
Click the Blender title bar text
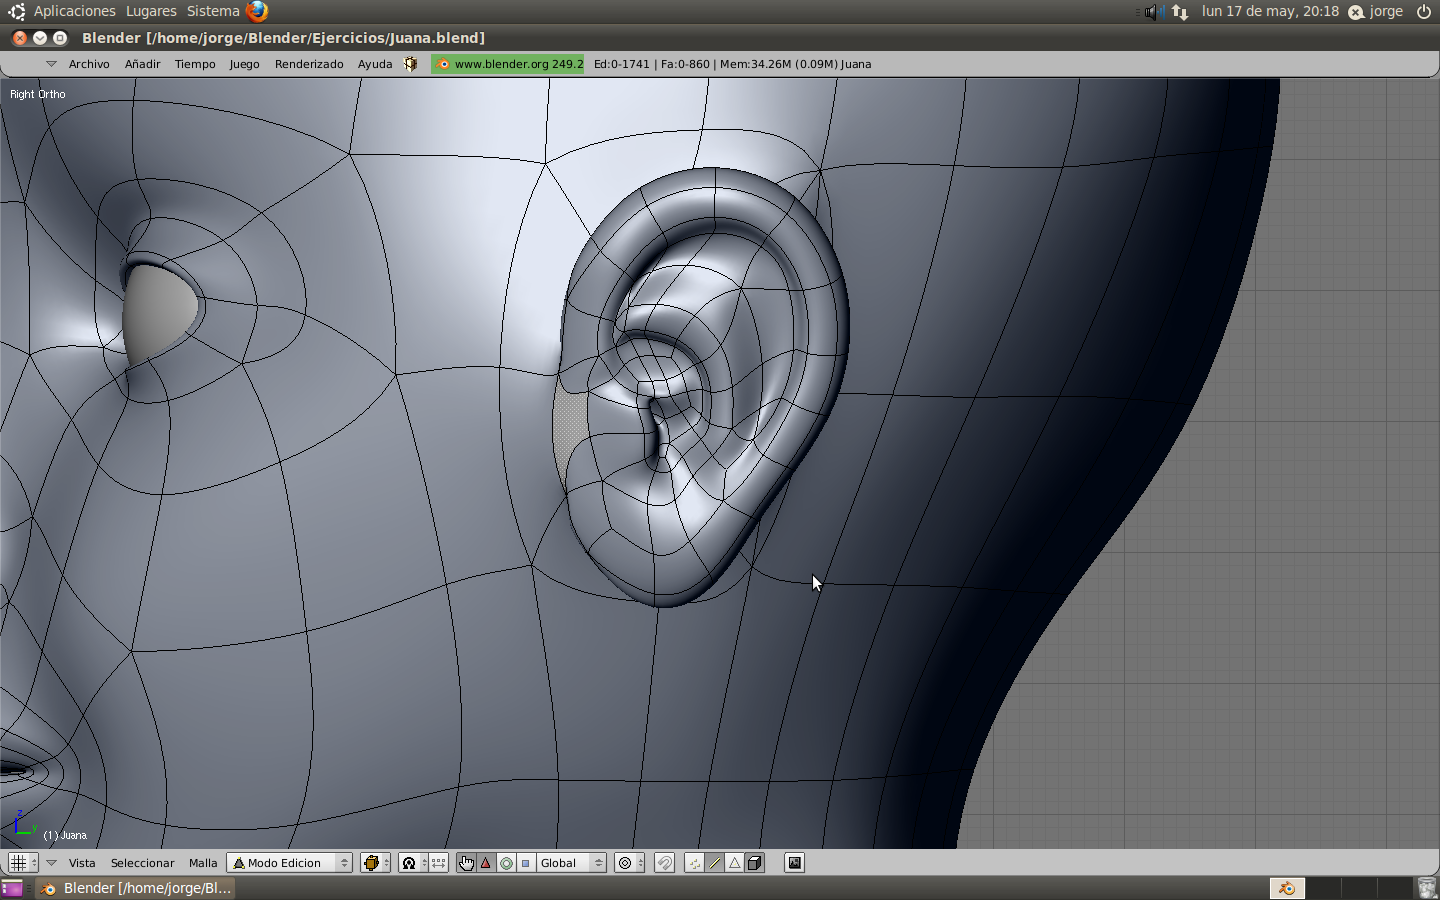pyautogui.click(x=283, y=38)
